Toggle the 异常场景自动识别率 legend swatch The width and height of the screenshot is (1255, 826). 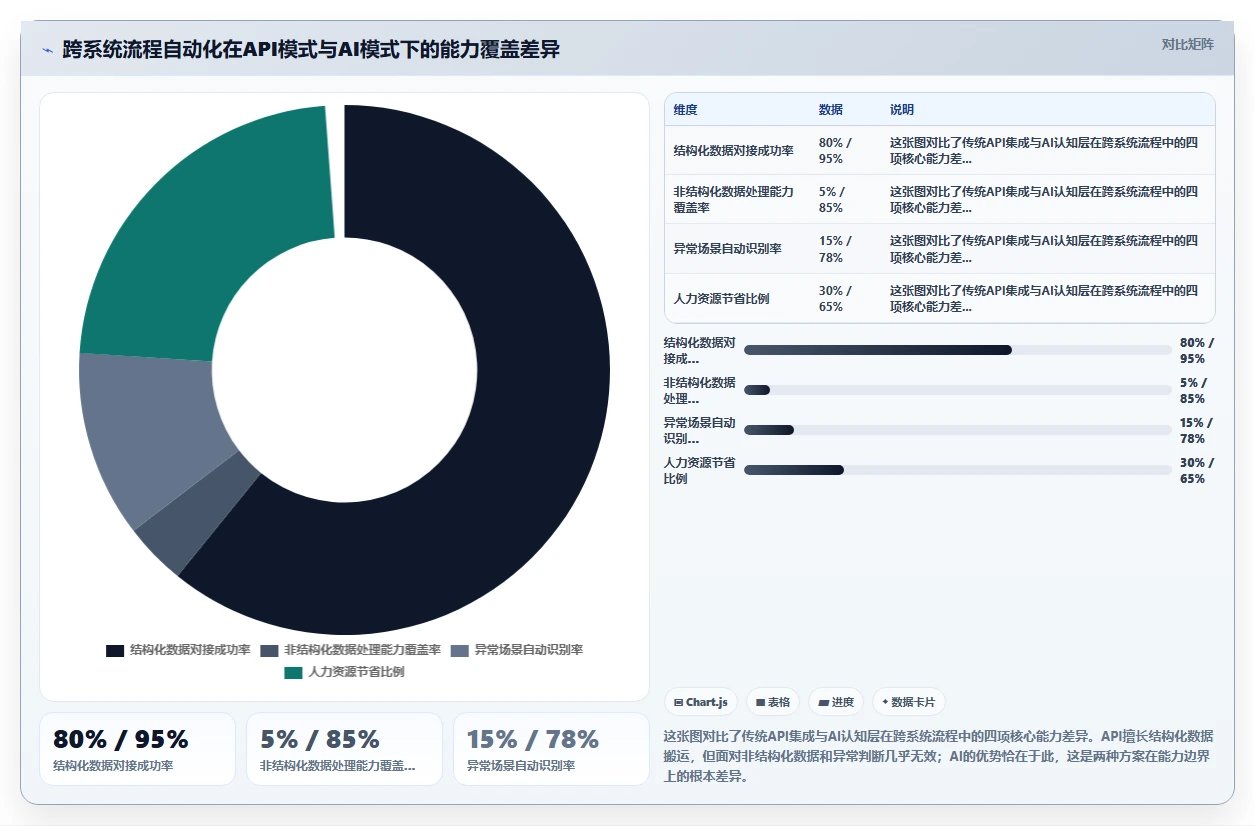[x=459, y=650]
